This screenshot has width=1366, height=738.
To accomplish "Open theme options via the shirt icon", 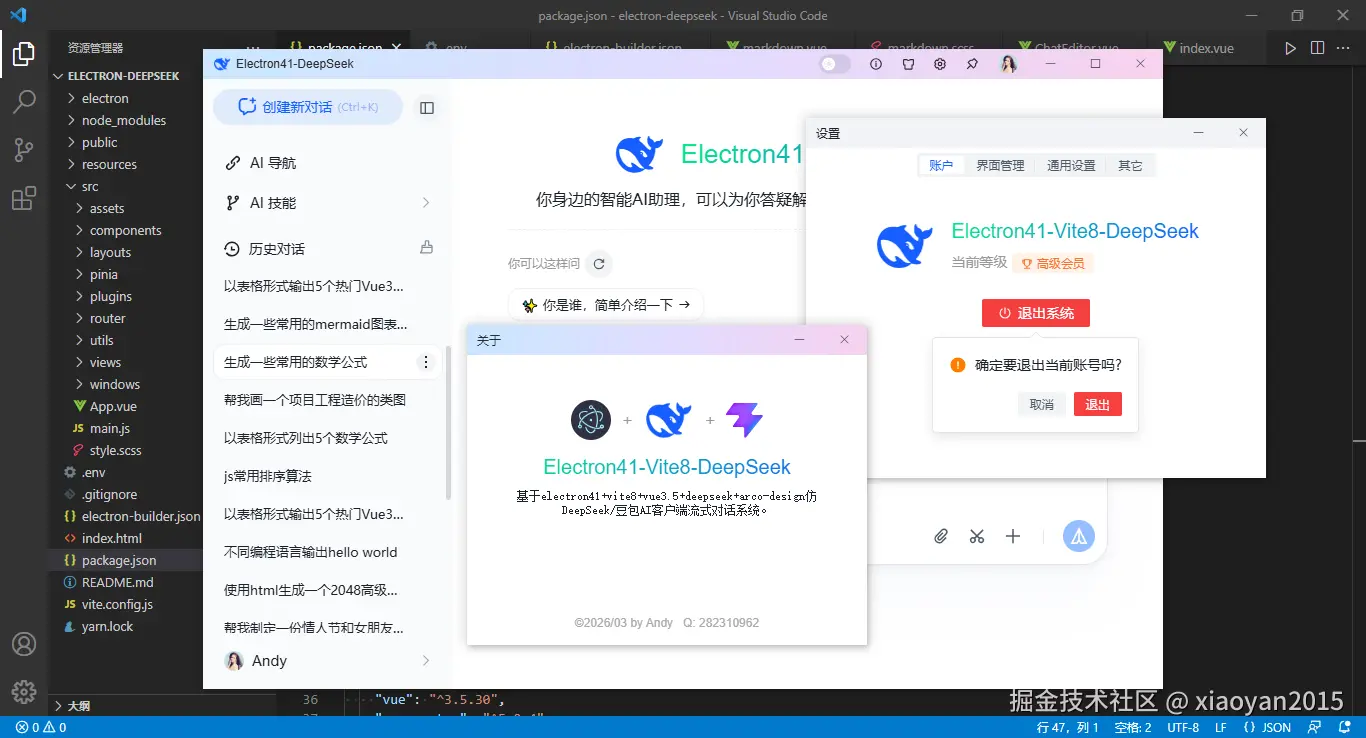I will click(x=907, y=63).
